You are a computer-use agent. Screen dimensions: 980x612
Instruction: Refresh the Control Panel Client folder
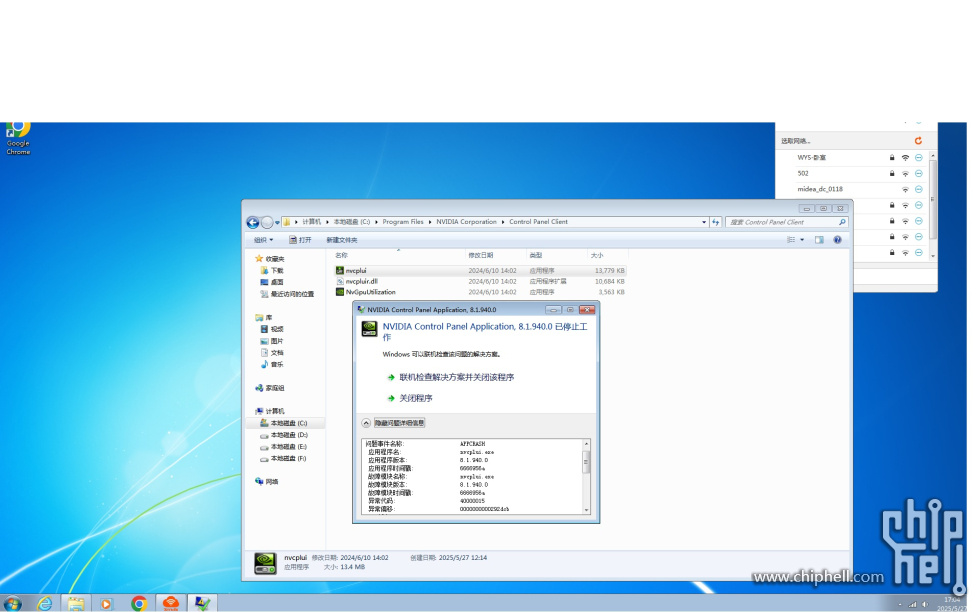point(716,222)
